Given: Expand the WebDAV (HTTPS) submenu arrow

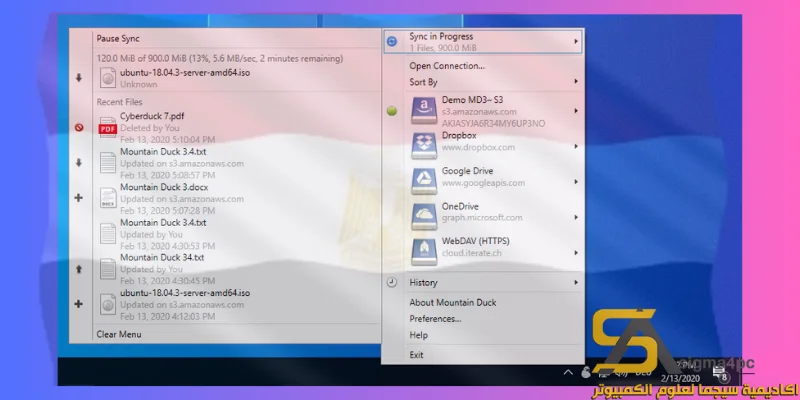Looking at the screenshot, I should (x=576, y=253).
